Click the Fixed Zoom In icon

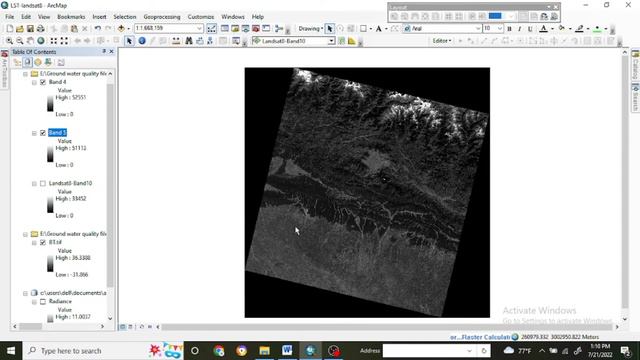point(53,41)
